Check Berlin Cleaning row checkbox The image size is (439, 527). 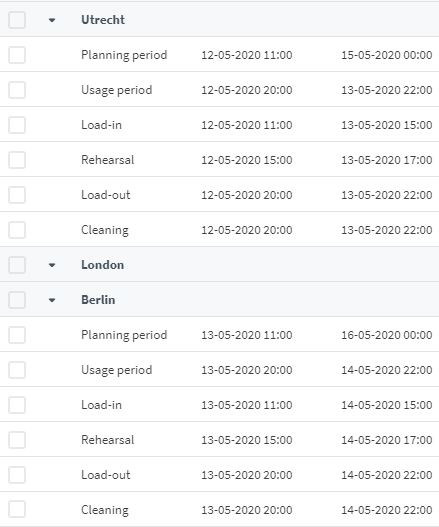click(x=17, y=510)
